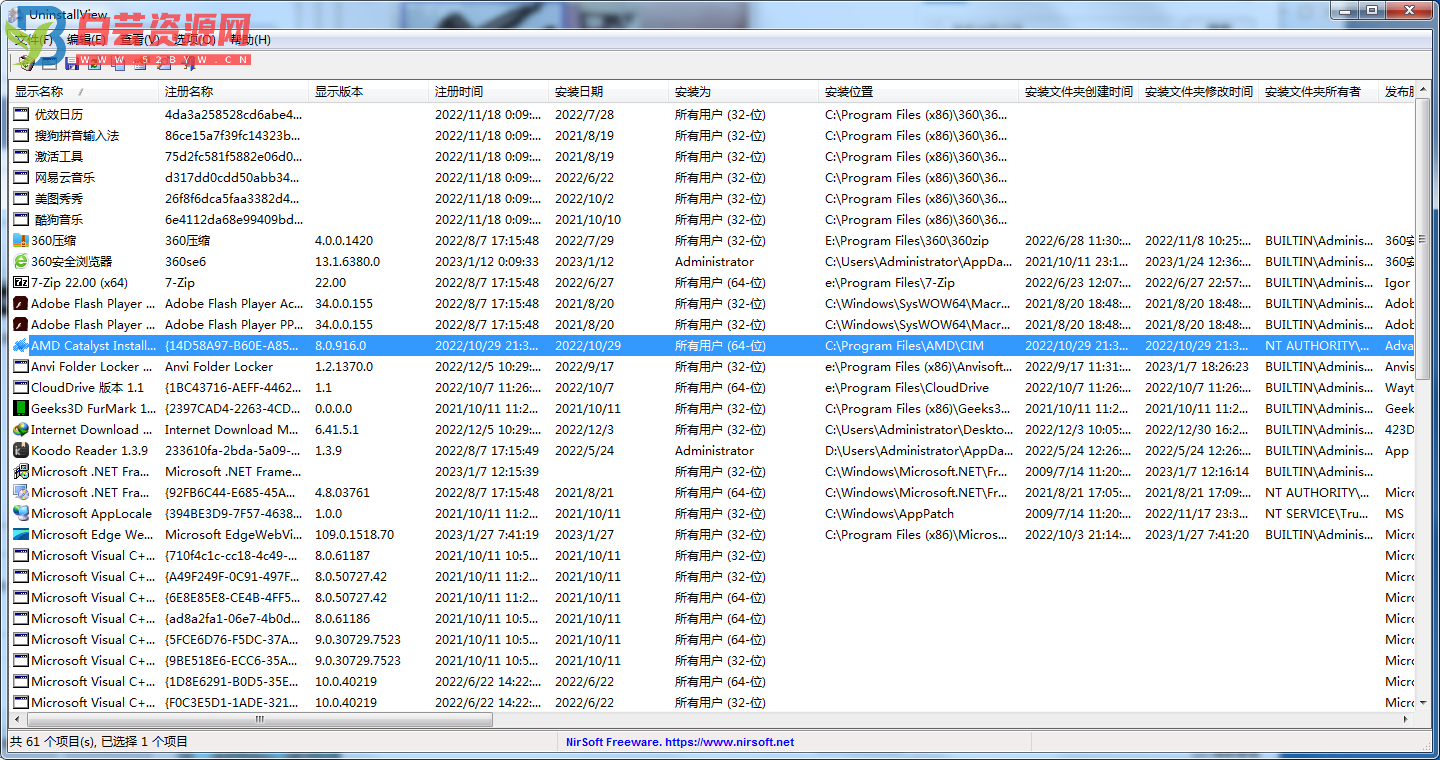Click registry name 233610fa-2bda-5a09
This screenshot has height=760, width=1440.
click(232, 450)
